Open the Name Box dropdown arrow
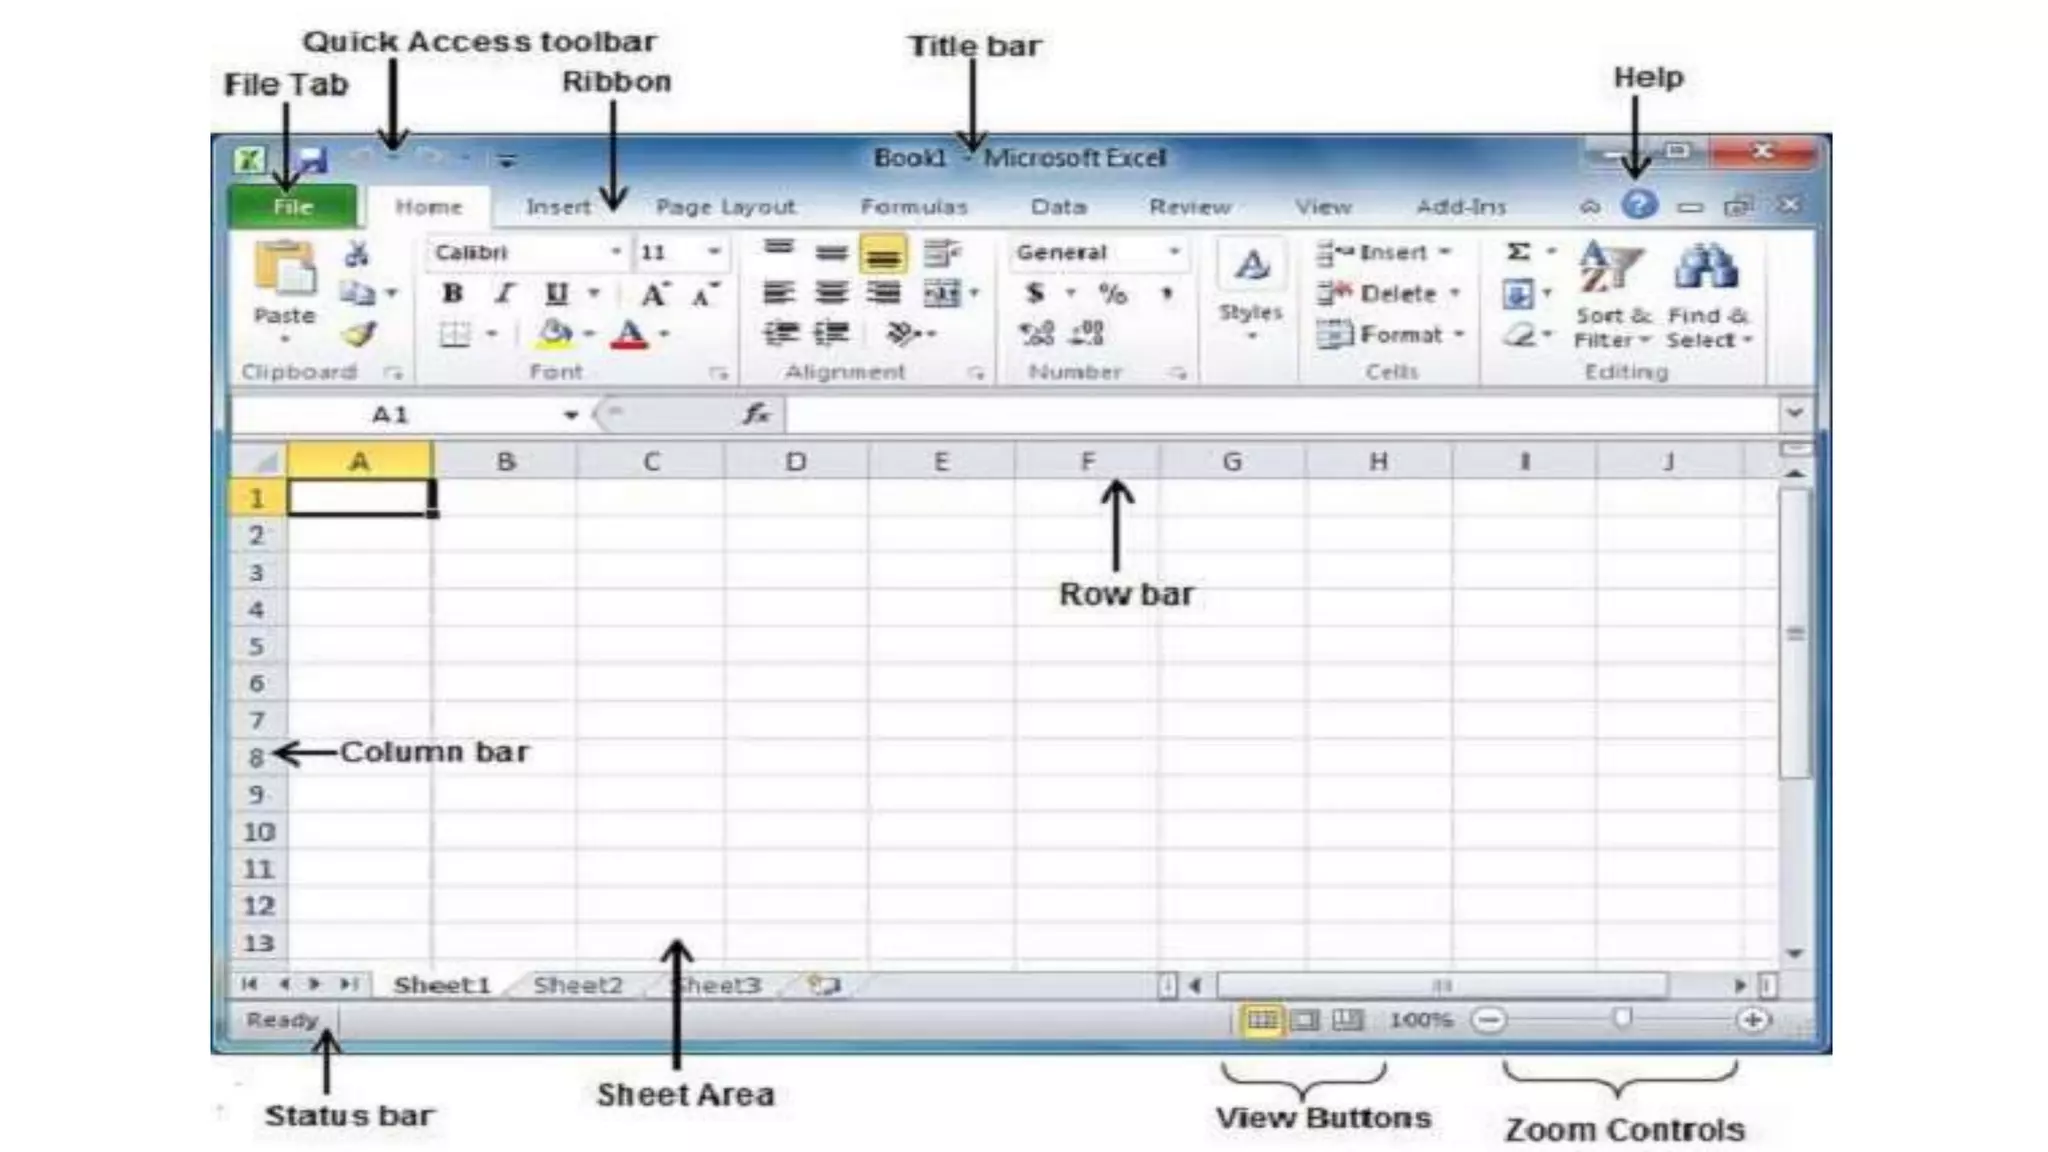The image size is (2048, 1152). pyautogui.click(x=570, y=415)
